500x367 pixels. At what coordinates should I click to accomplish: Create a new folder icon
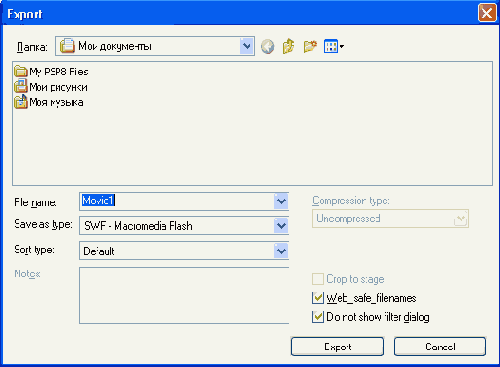click(310, 46)
